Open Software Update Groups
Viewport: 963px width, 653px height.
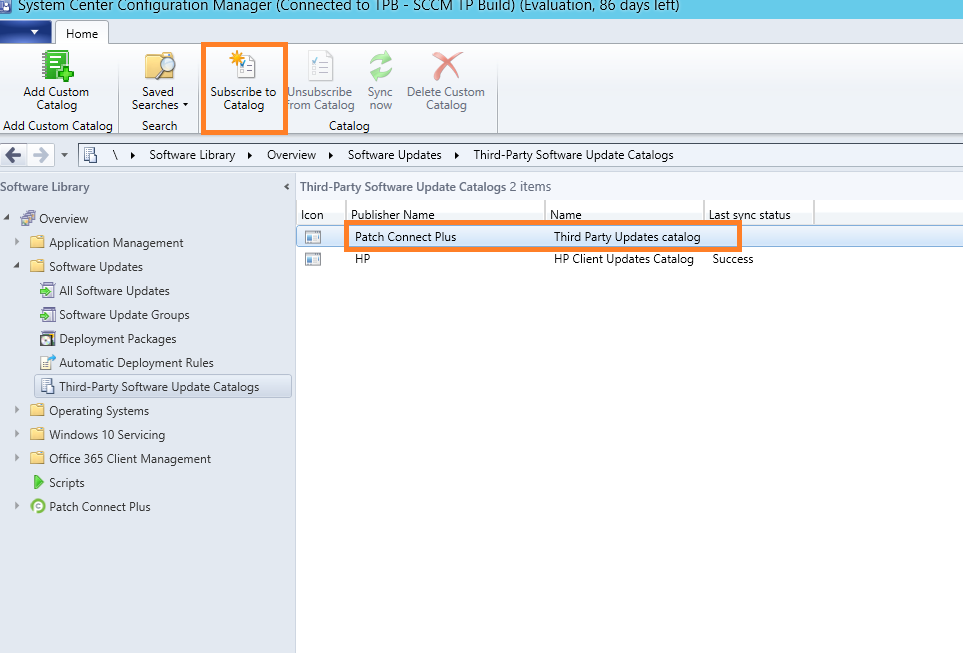124,315
